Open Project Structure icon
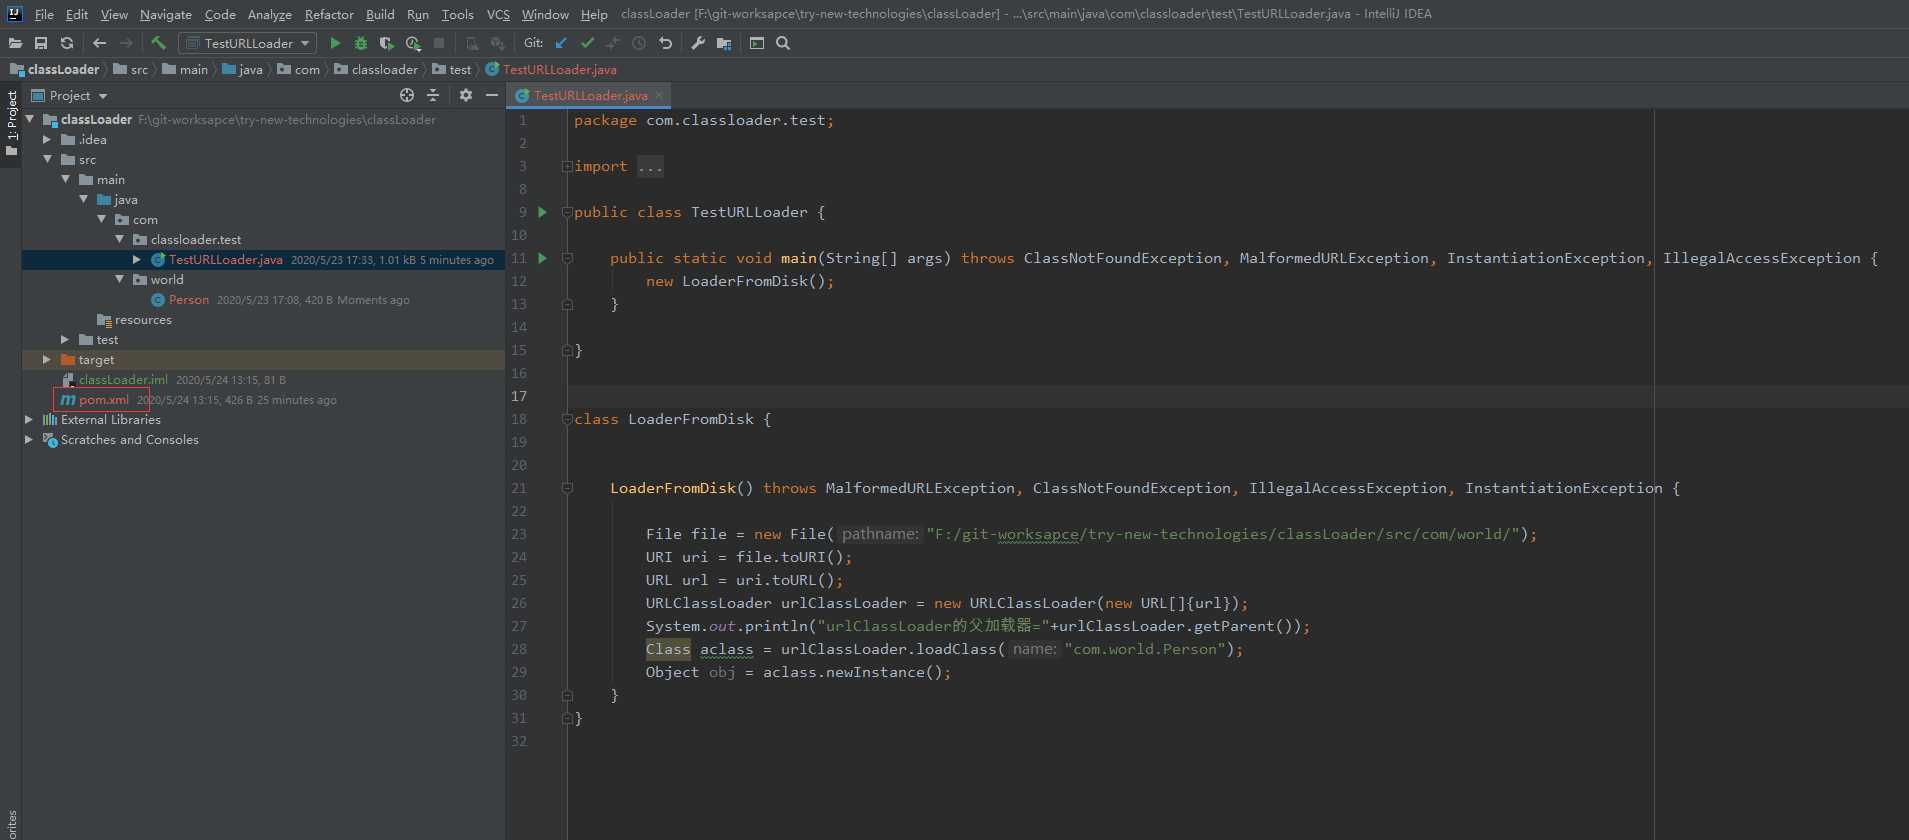 [724, 43]
